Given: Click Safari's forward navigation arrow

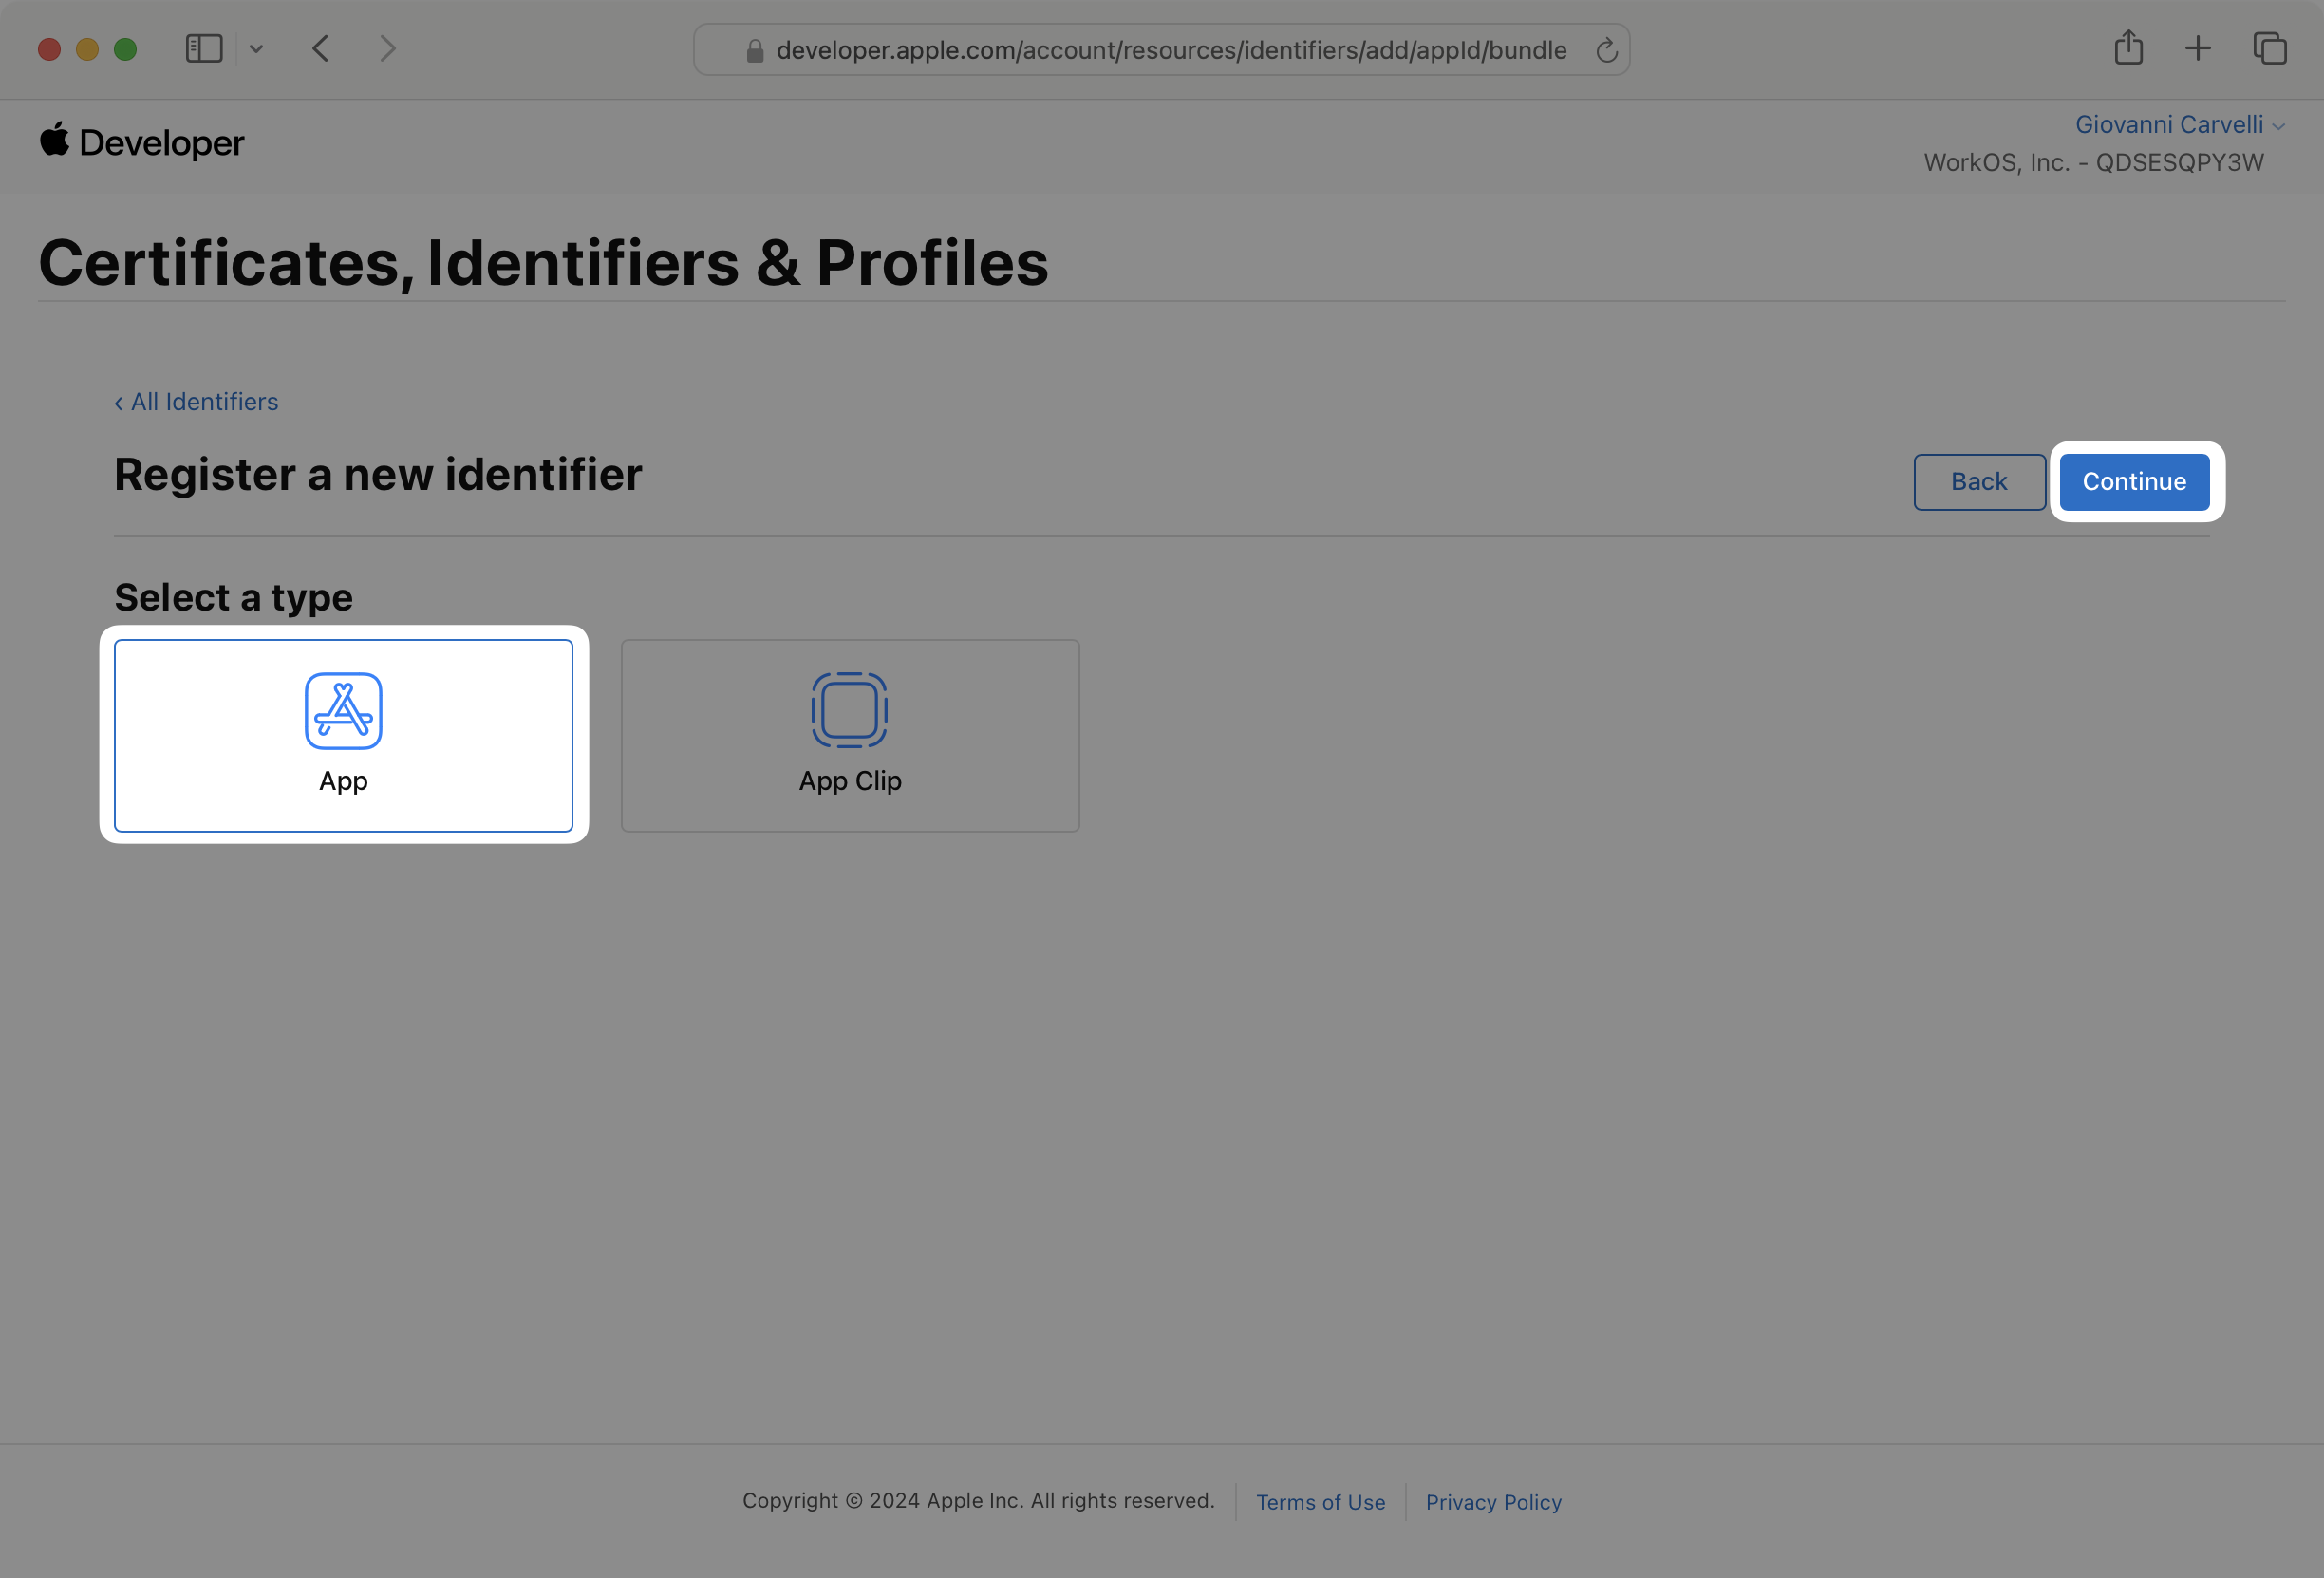Looking at the screenshot, I should tap(388, 48).
